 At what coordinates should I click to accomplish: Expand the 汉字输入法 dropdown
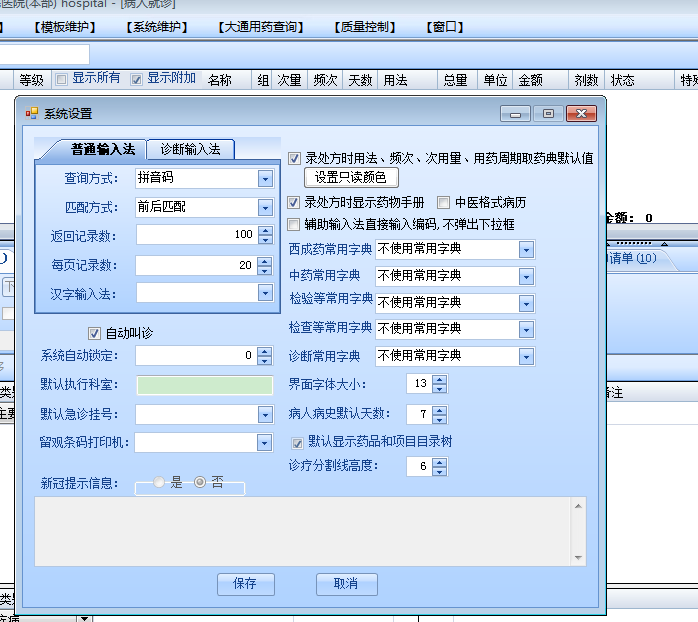click(x=265, y=293)
